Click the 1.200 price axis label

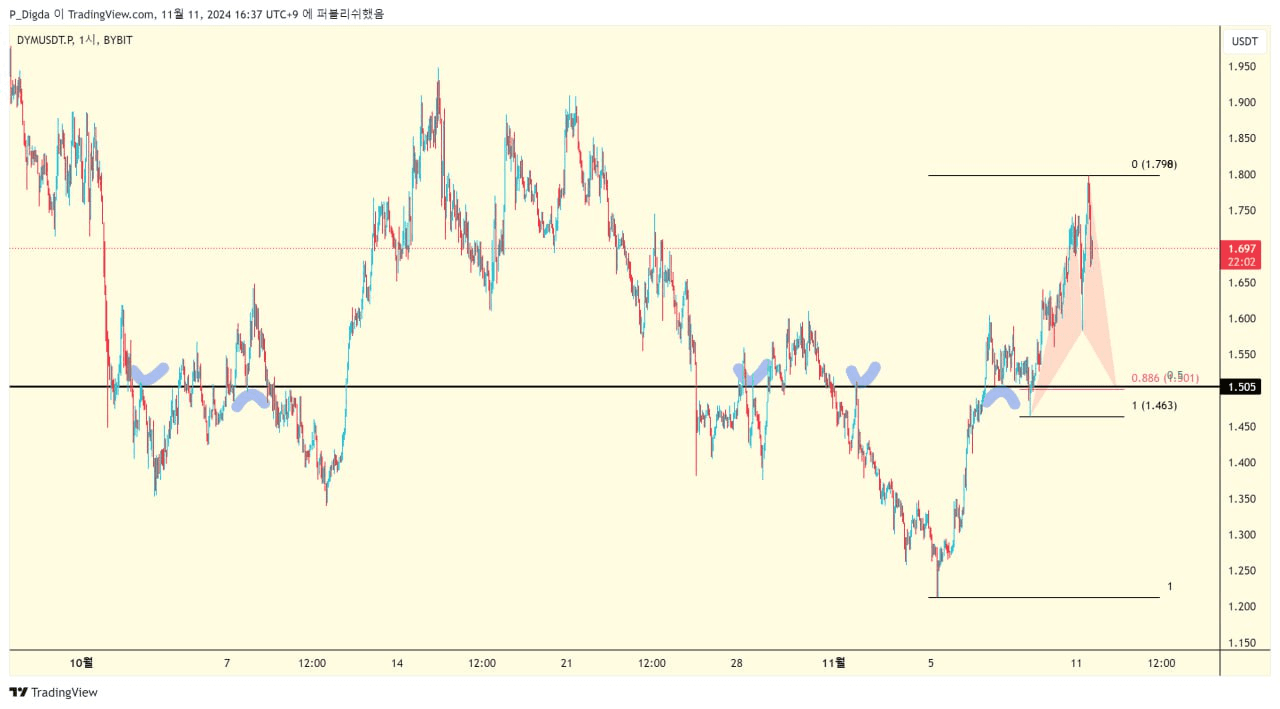click(x=1242, y=607)
